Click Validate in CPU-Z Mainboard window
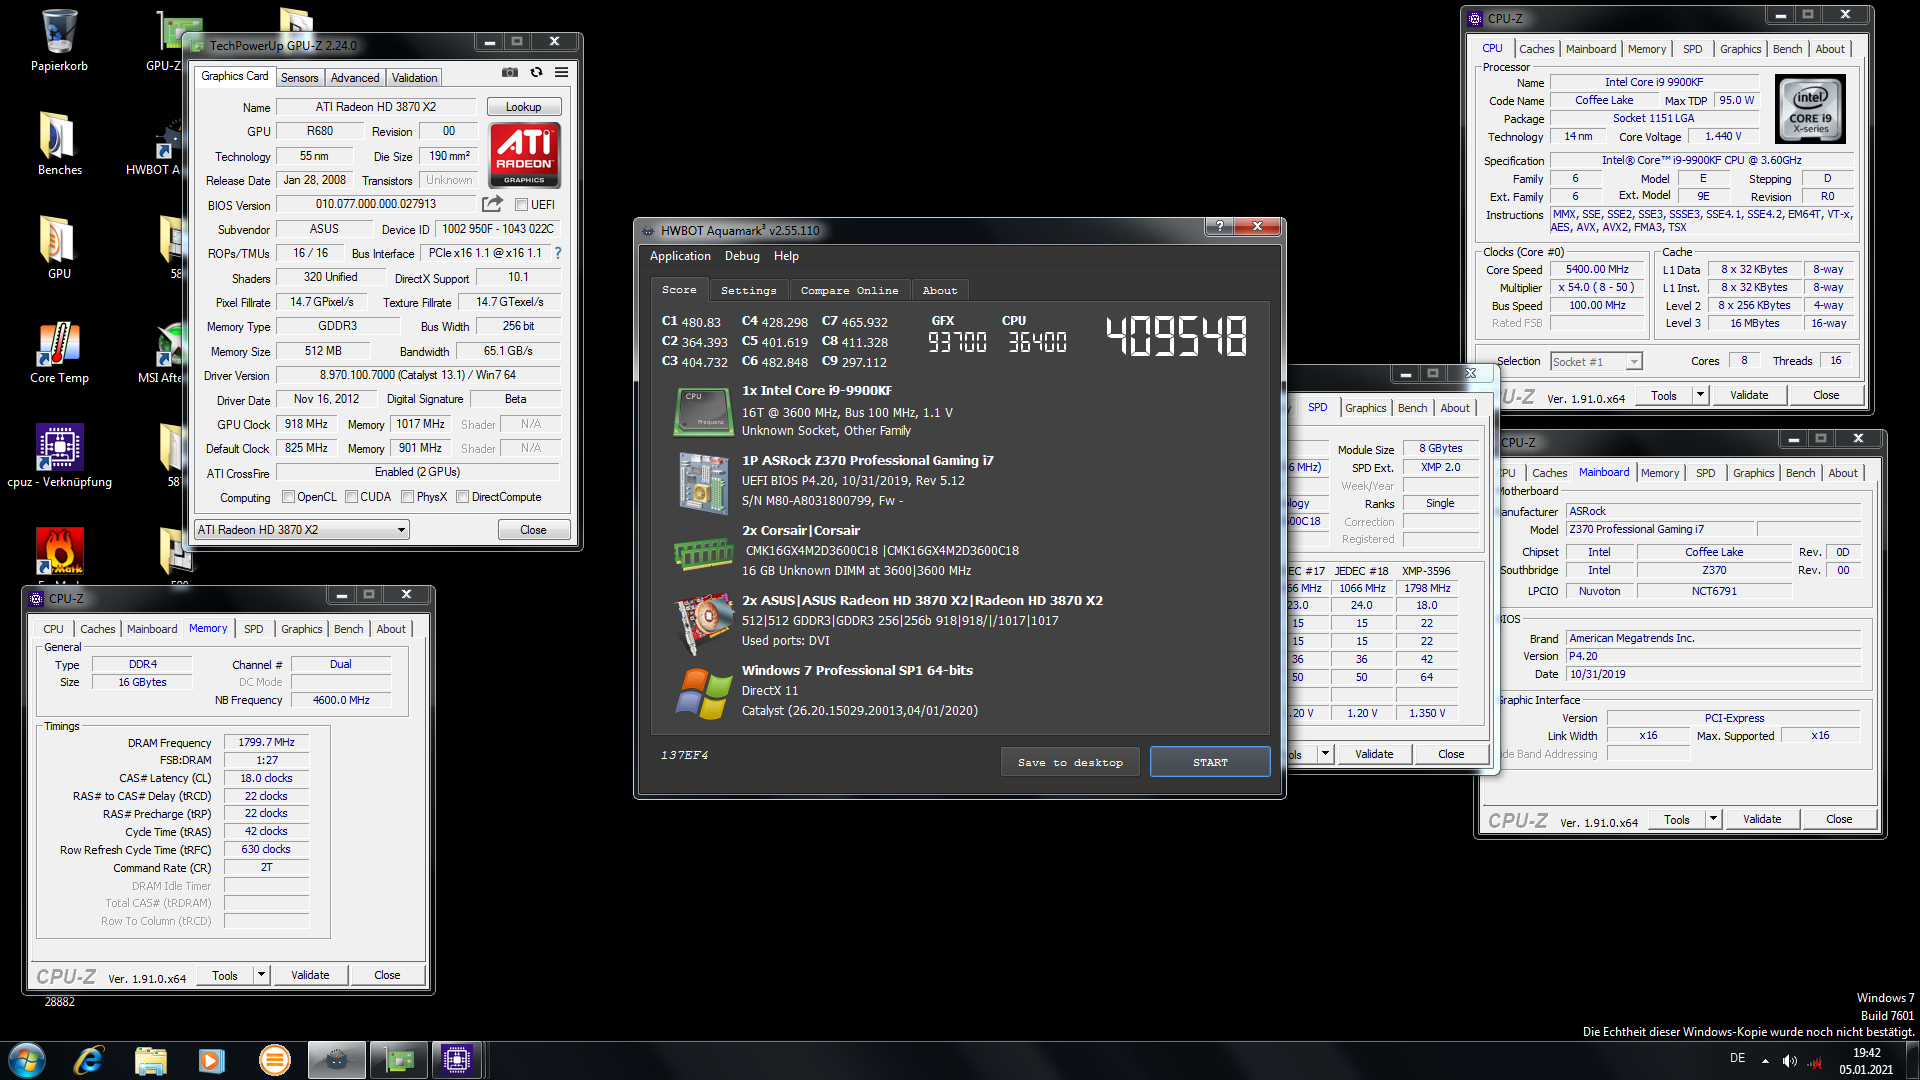 click(x=1762, y=819)
